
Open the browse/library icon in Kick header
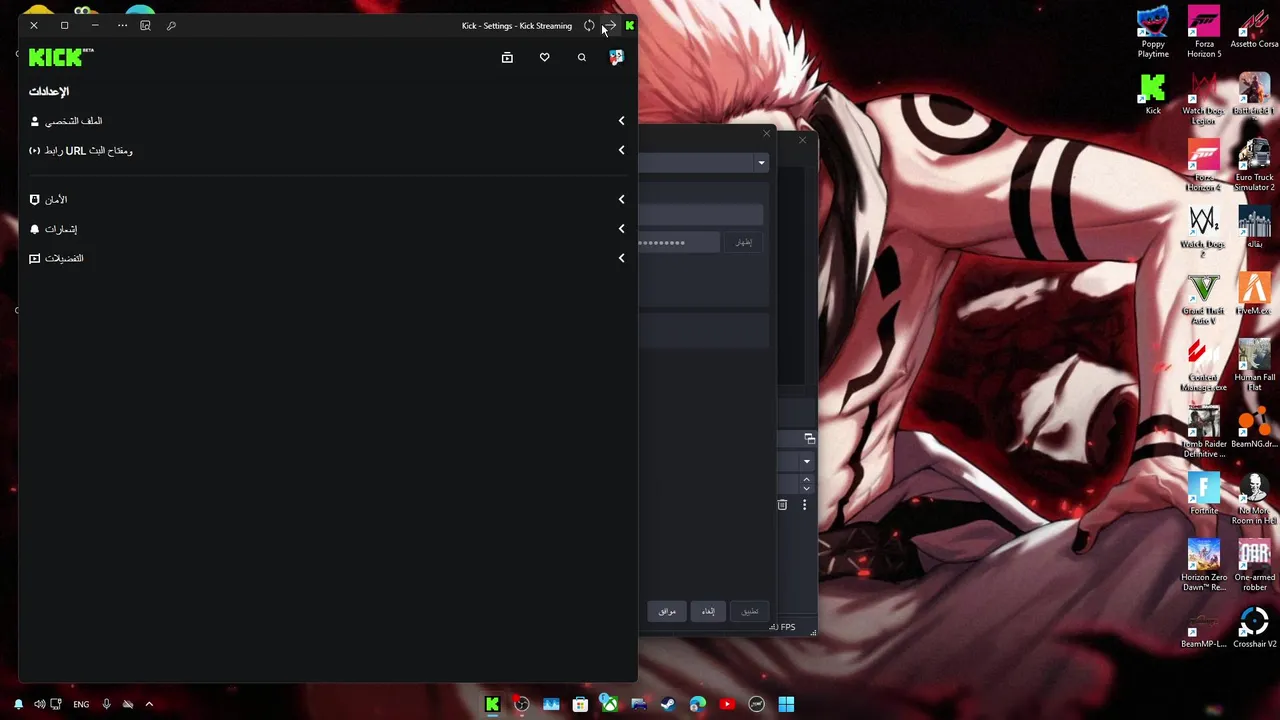click(x=507, y=58)
